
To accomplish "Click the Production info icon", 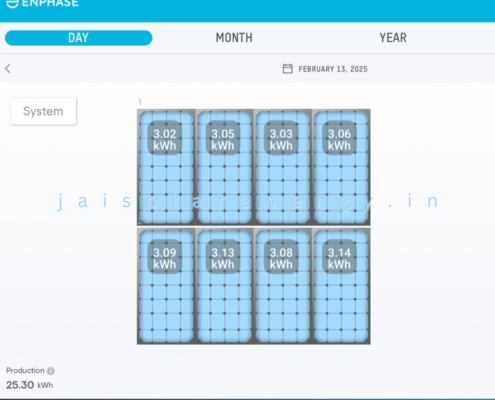I will click(x=51, y=371).
